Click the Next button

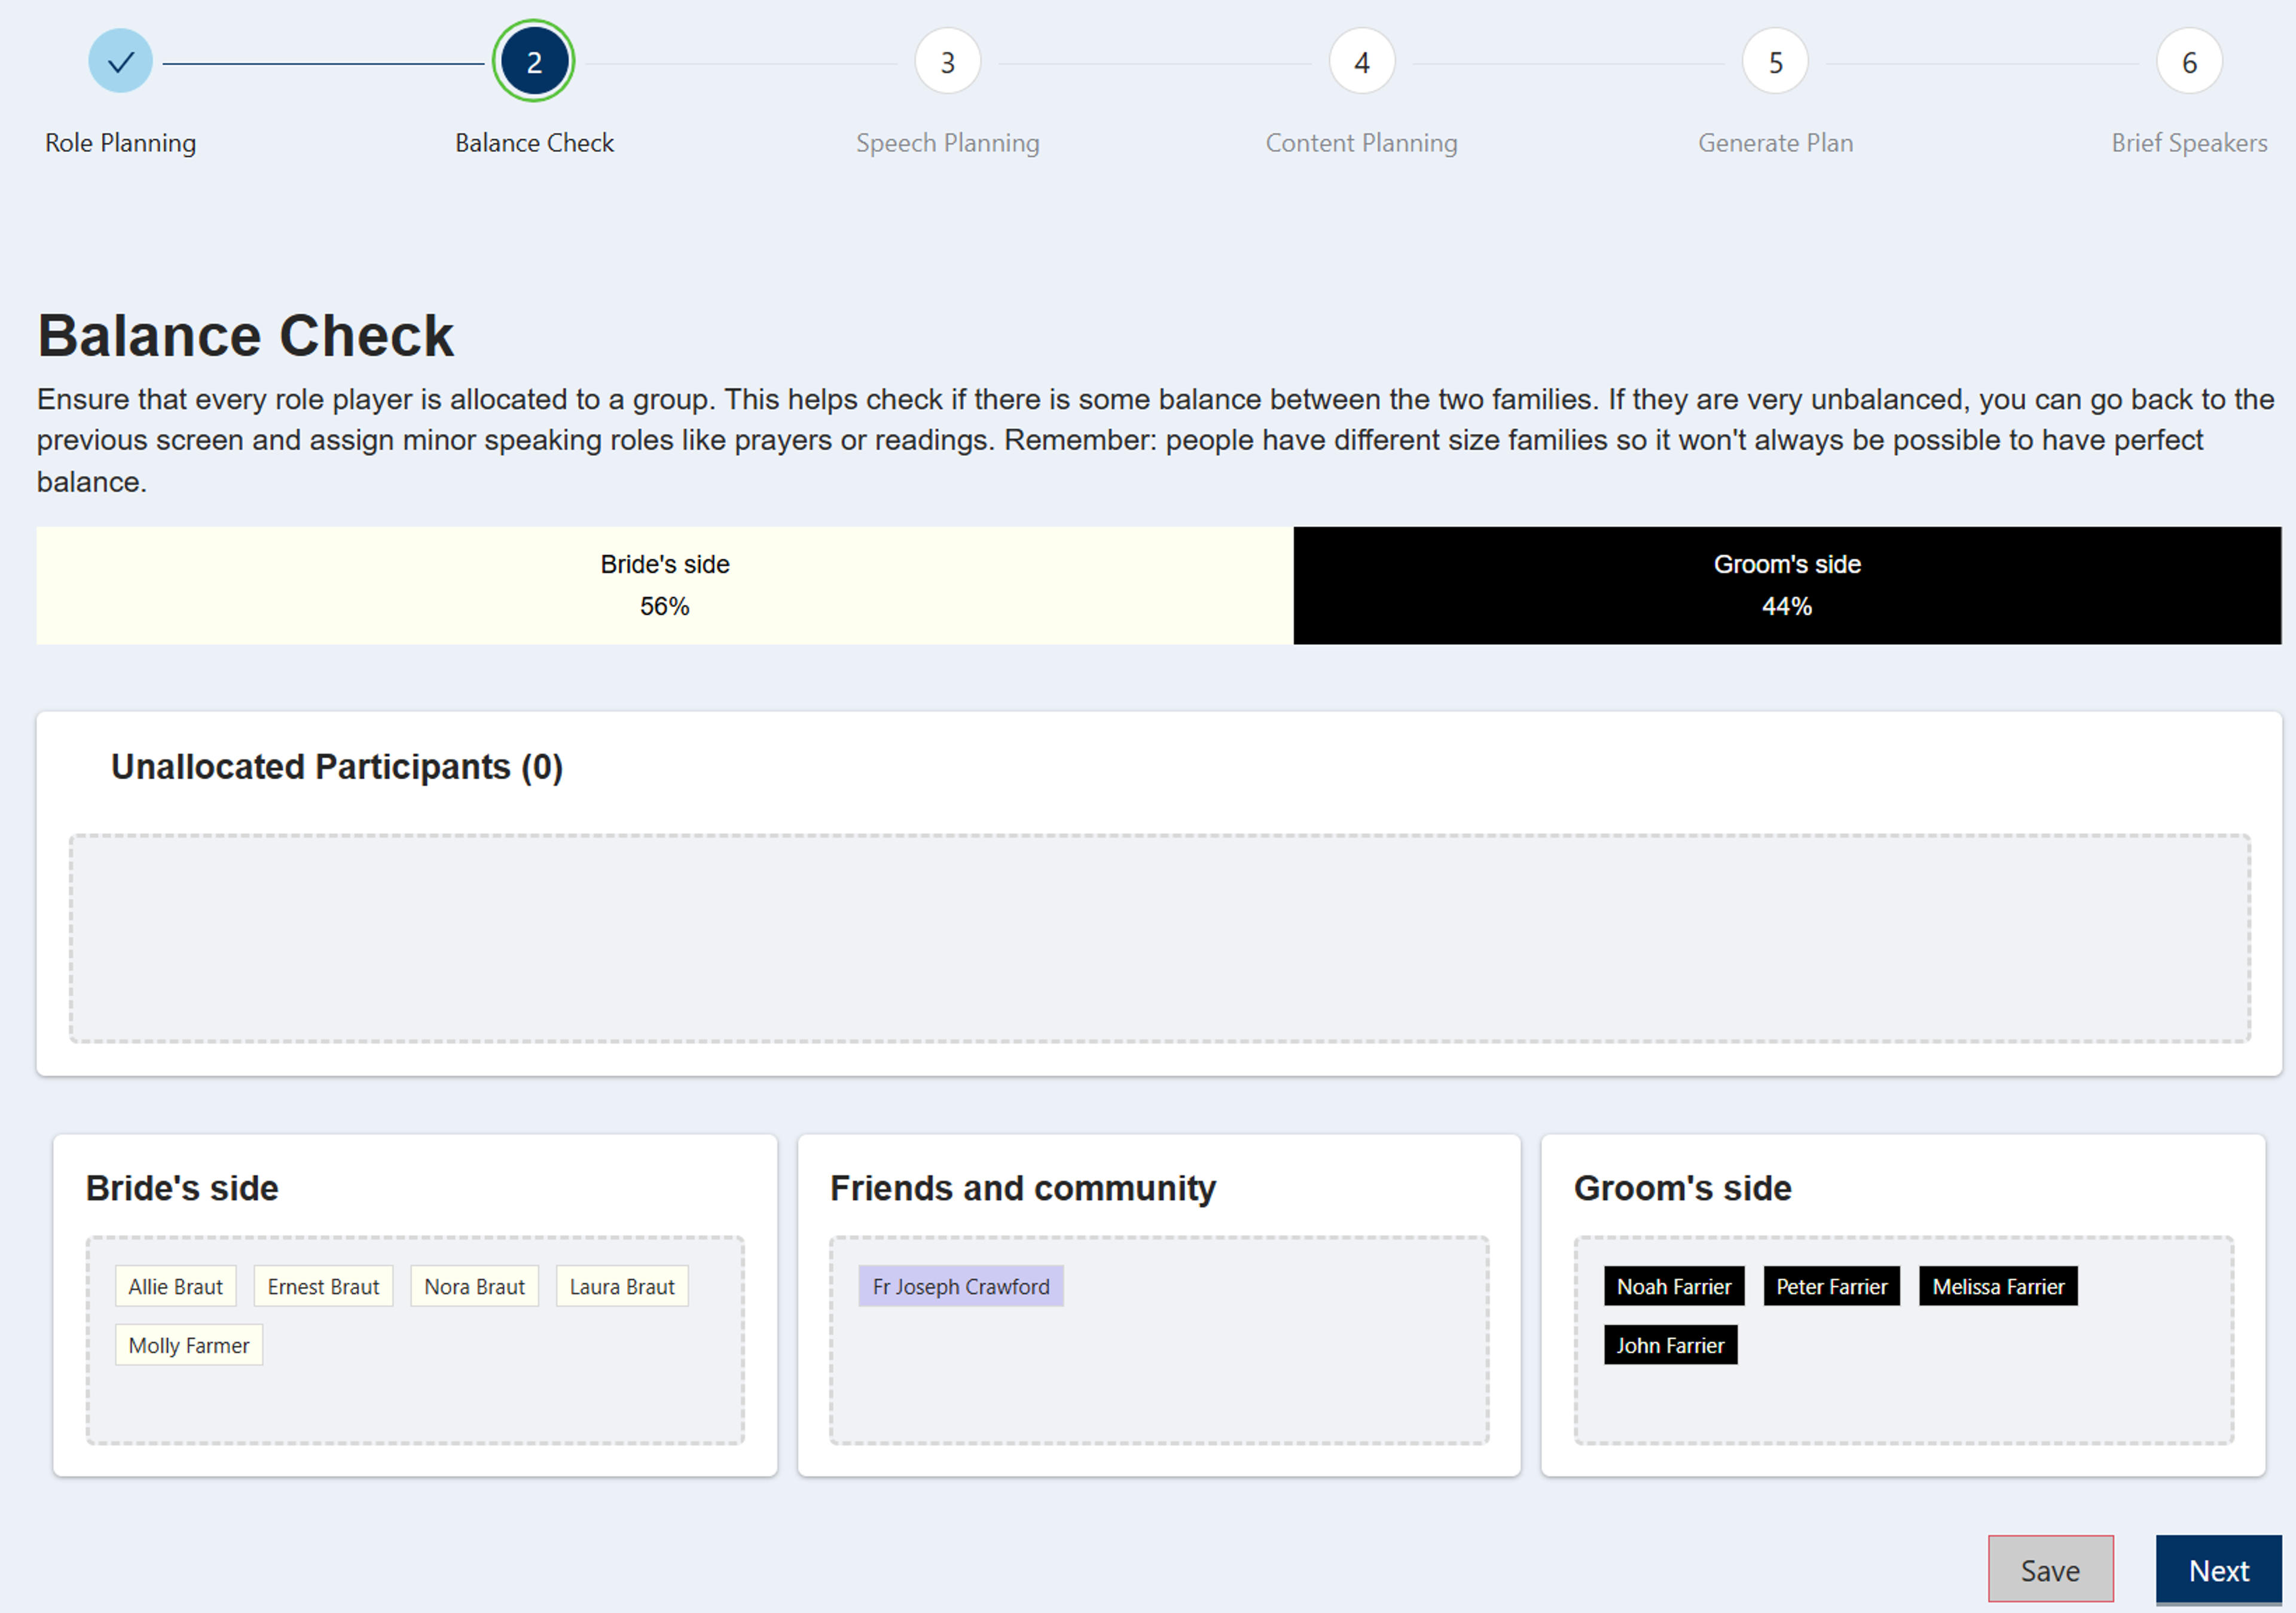point(2219,1570)
